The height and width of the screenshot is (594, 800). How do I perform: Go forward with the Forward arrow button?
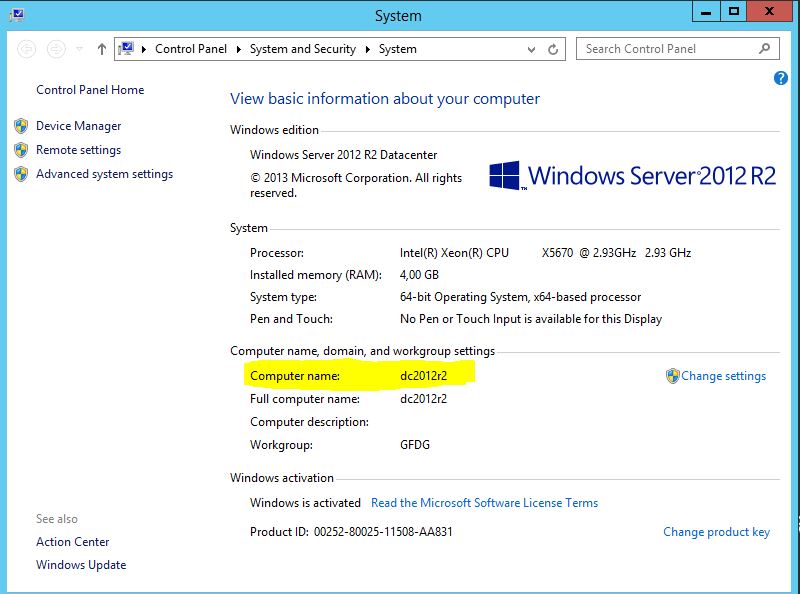56,49
